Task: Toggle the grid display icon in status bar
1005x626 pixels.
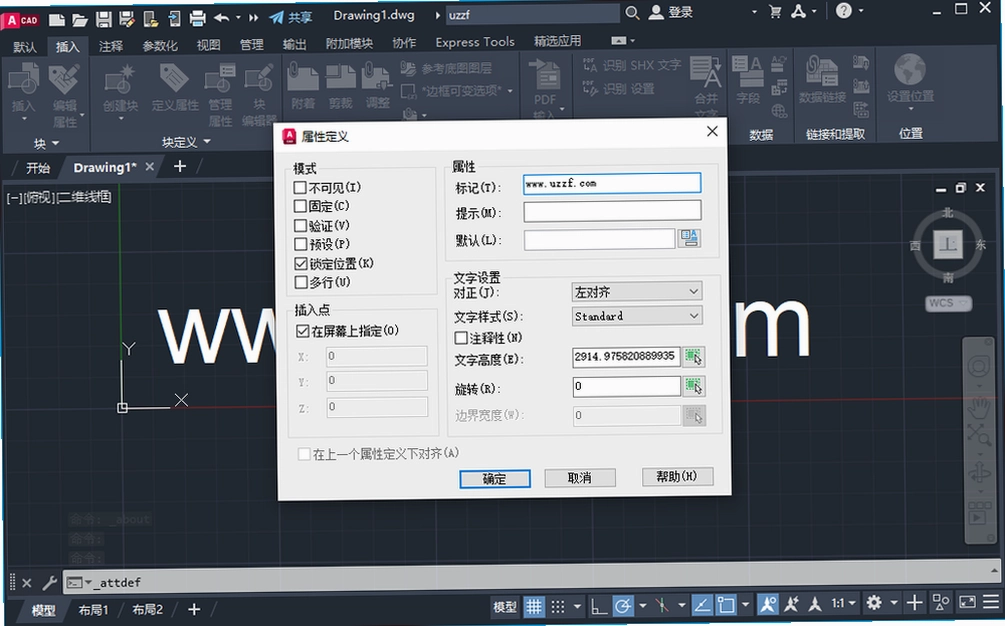Action: coord(533,605)
